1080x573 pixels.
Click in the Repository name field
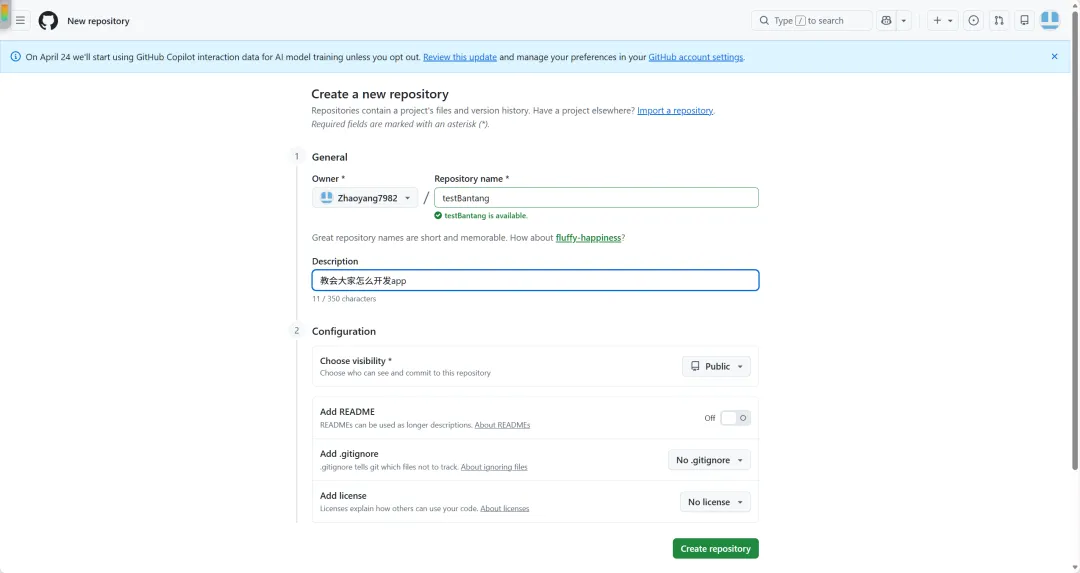(x=596, y=198)
